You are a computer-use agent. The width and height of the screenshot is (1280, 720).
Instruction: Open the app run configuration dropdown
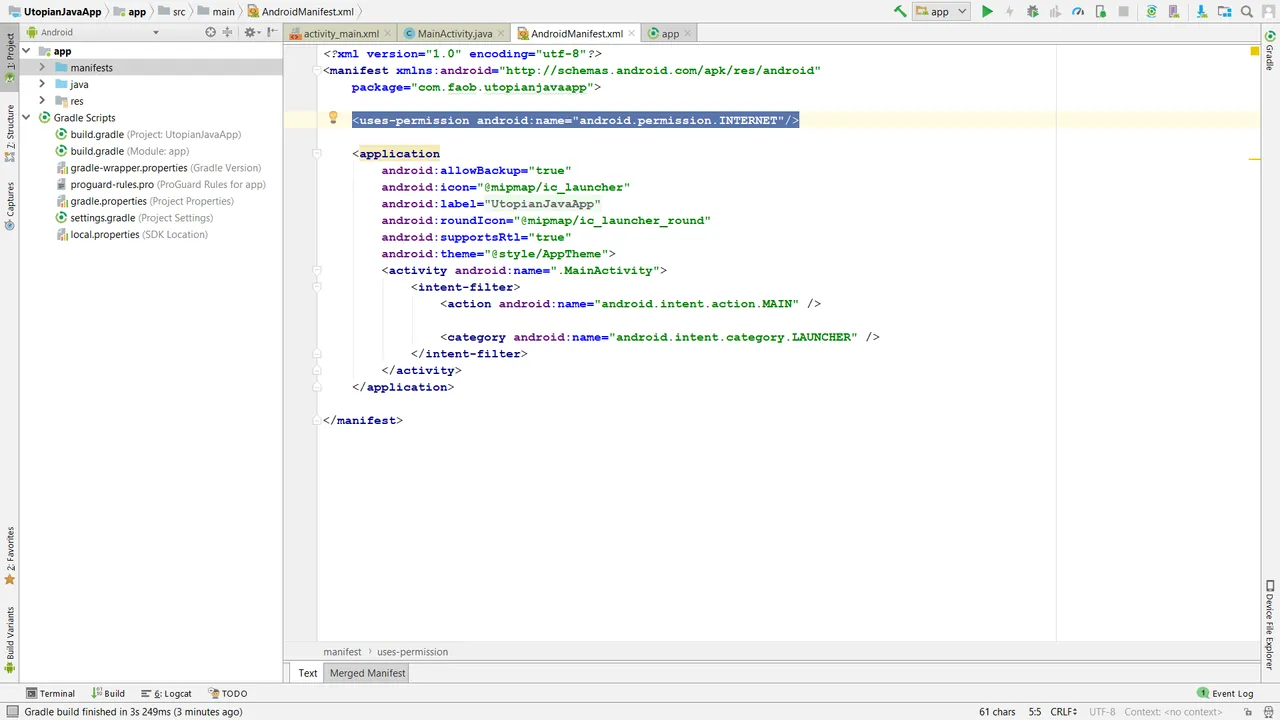(941, 12)
